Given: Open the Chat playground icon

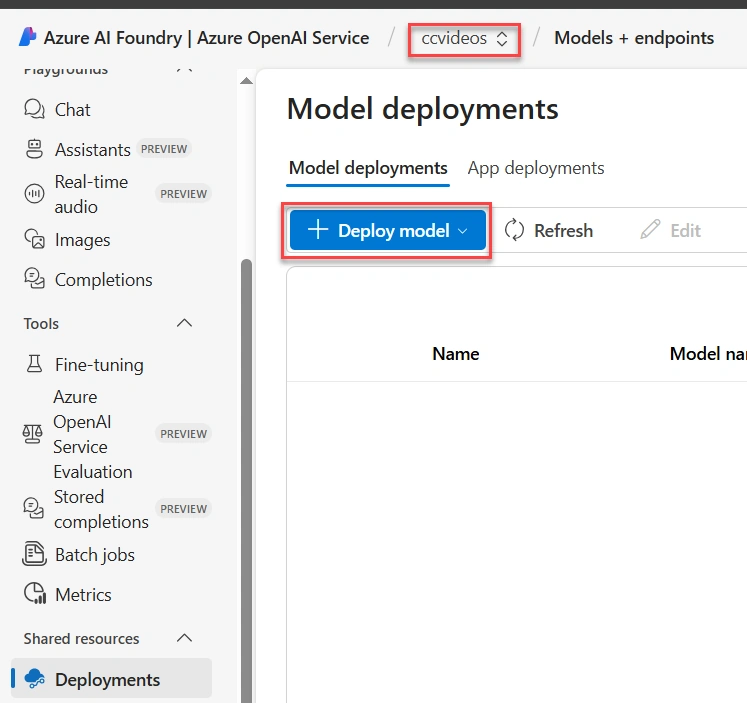Looking at the screenshot, I should coord(34,109).
